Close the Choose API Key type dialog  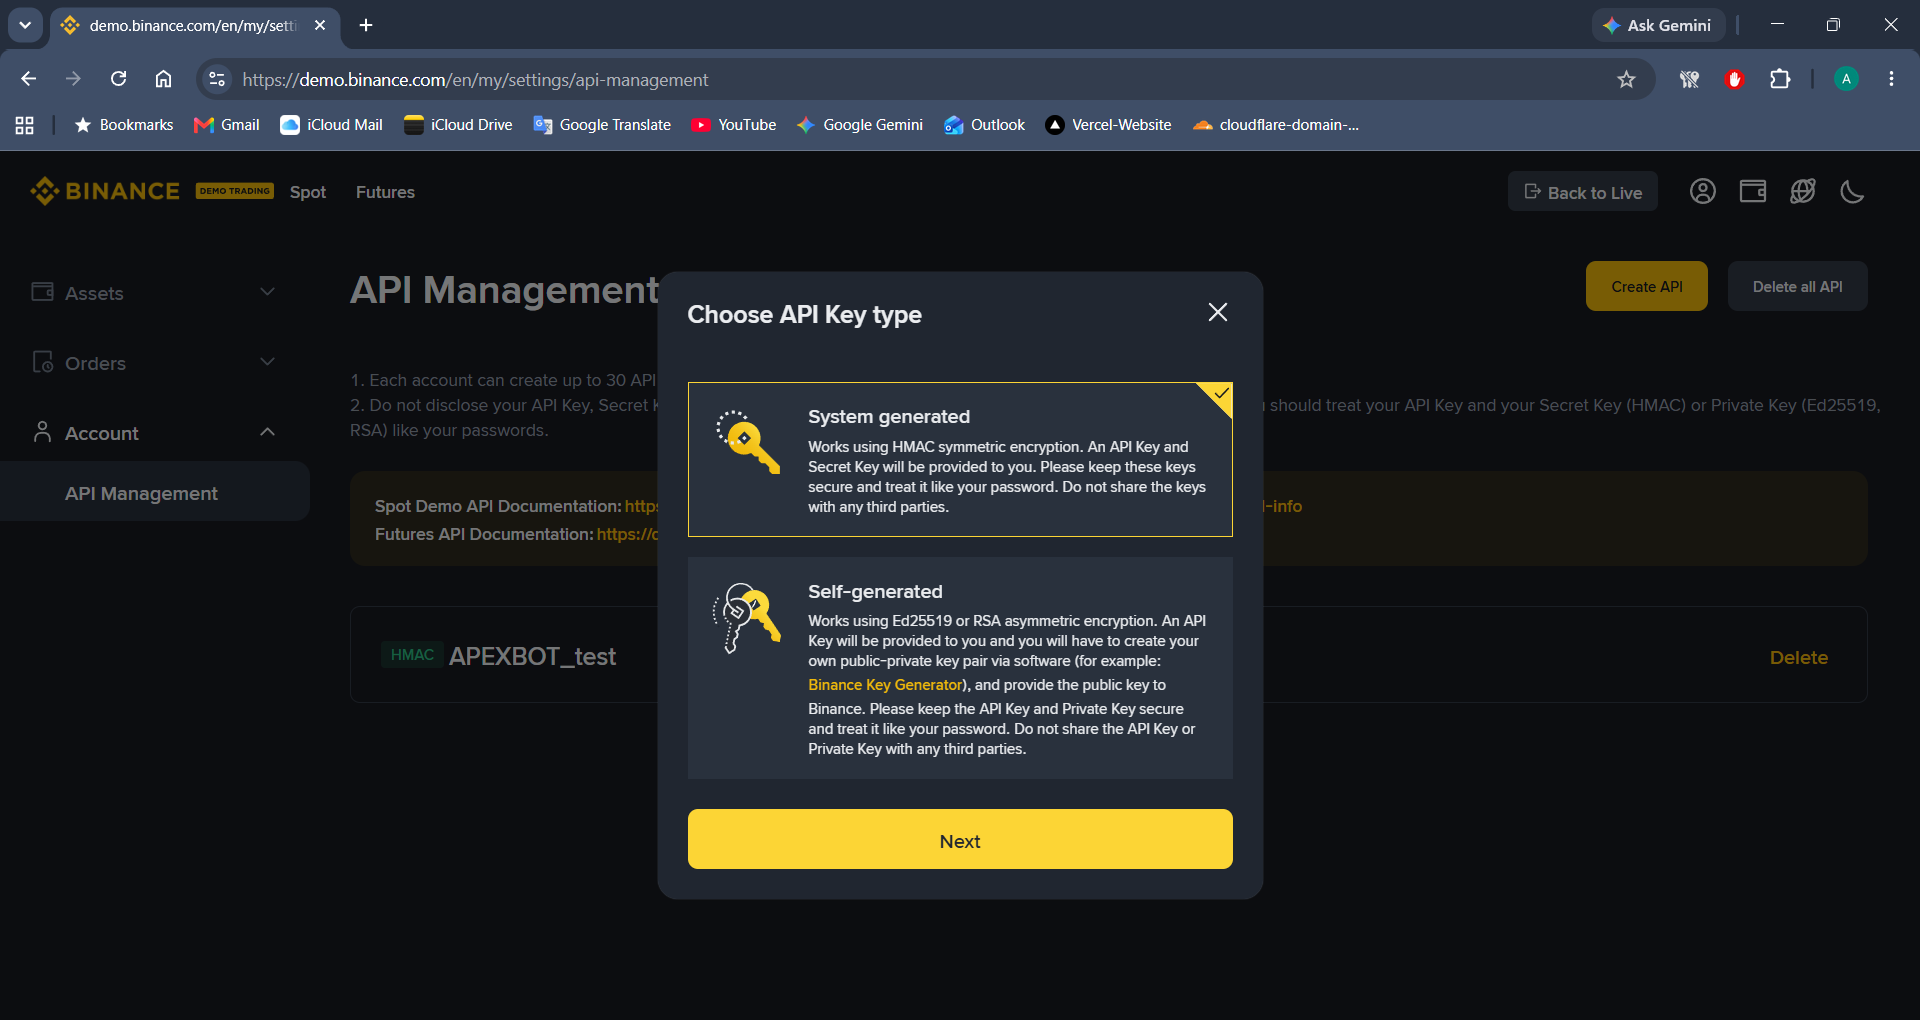click(1217, 312)
